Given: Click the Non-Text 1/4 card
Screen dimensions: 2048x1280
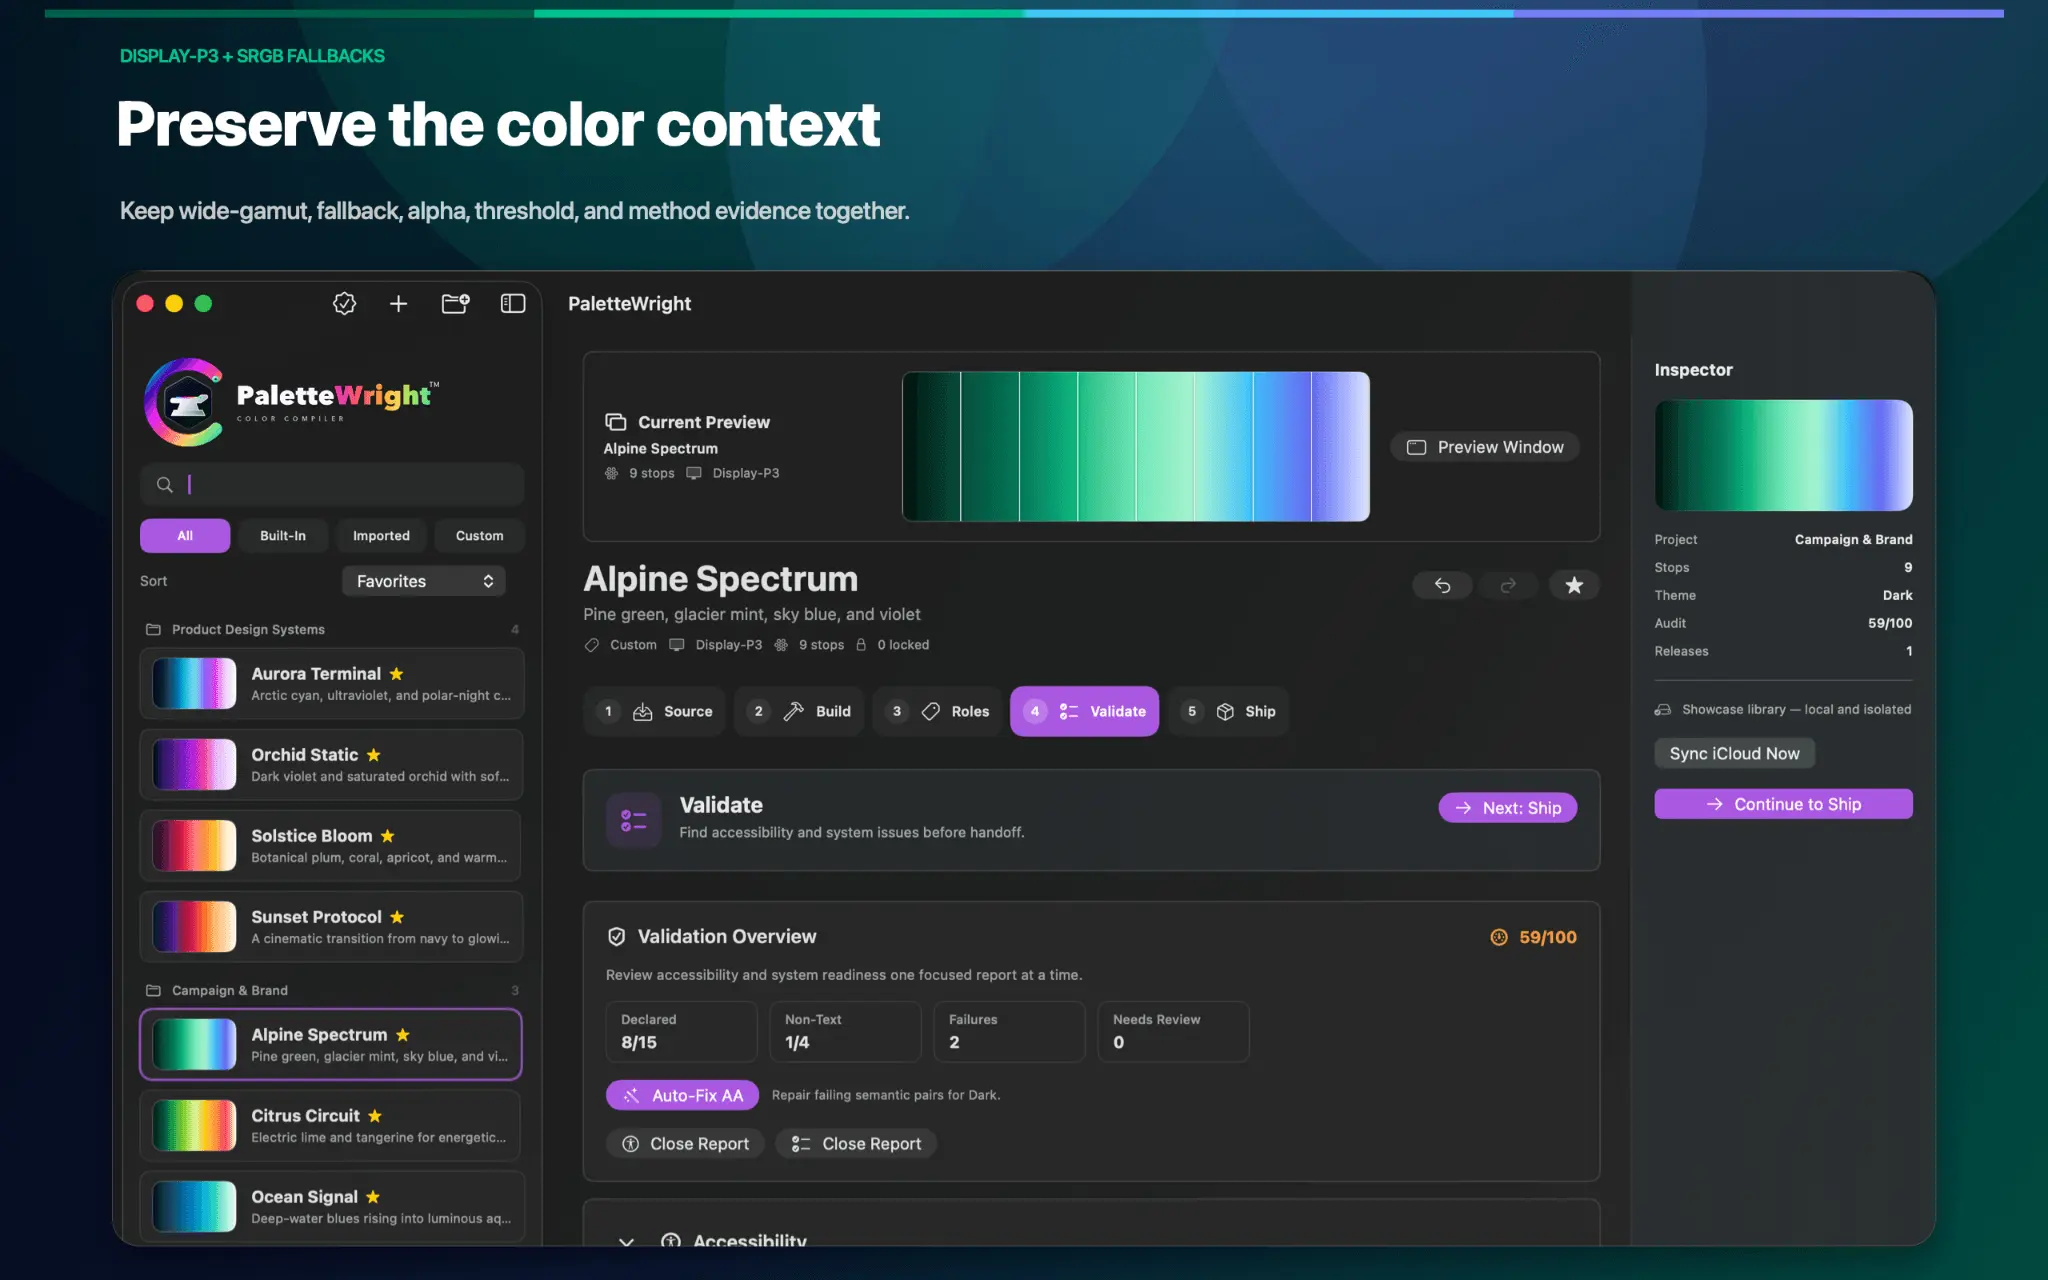Looking at the screenshot, I should coord(845,1032).
